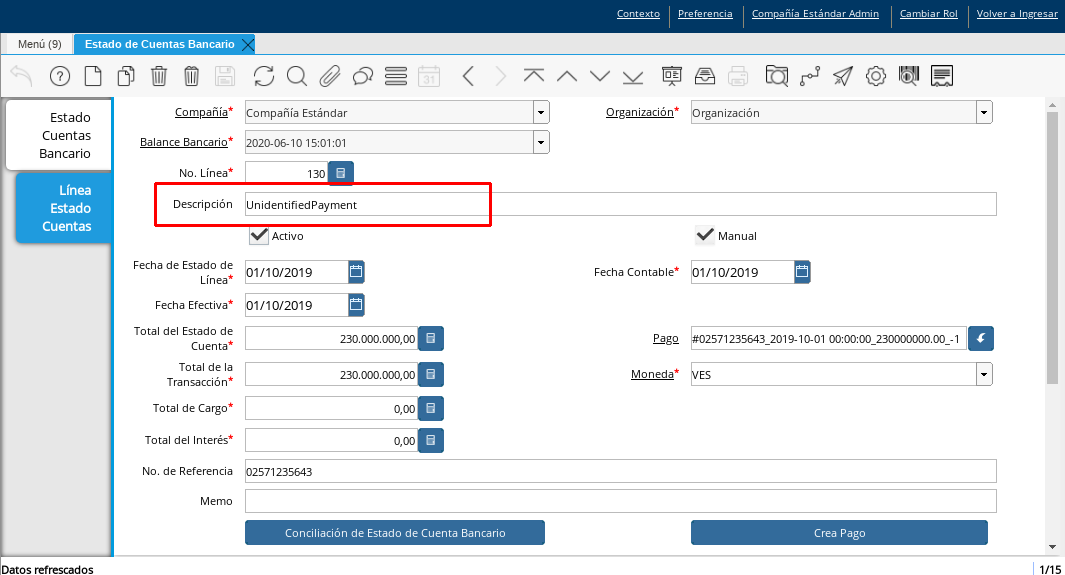Click the Total de Cargo amount field
Image resolution: width=1065 pixels, height=575 pixels.
(331, 408)
